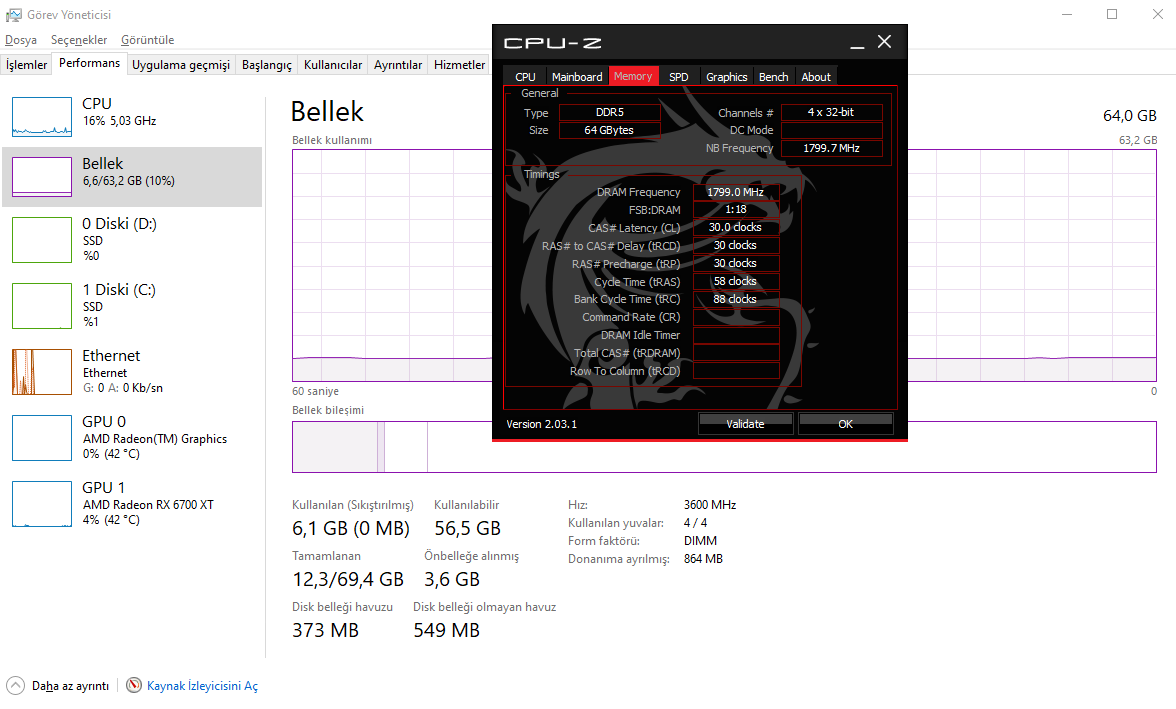1176x709 pixels.
Task: Click the tRCD 30 clocks field
Action: click(736, 245)
